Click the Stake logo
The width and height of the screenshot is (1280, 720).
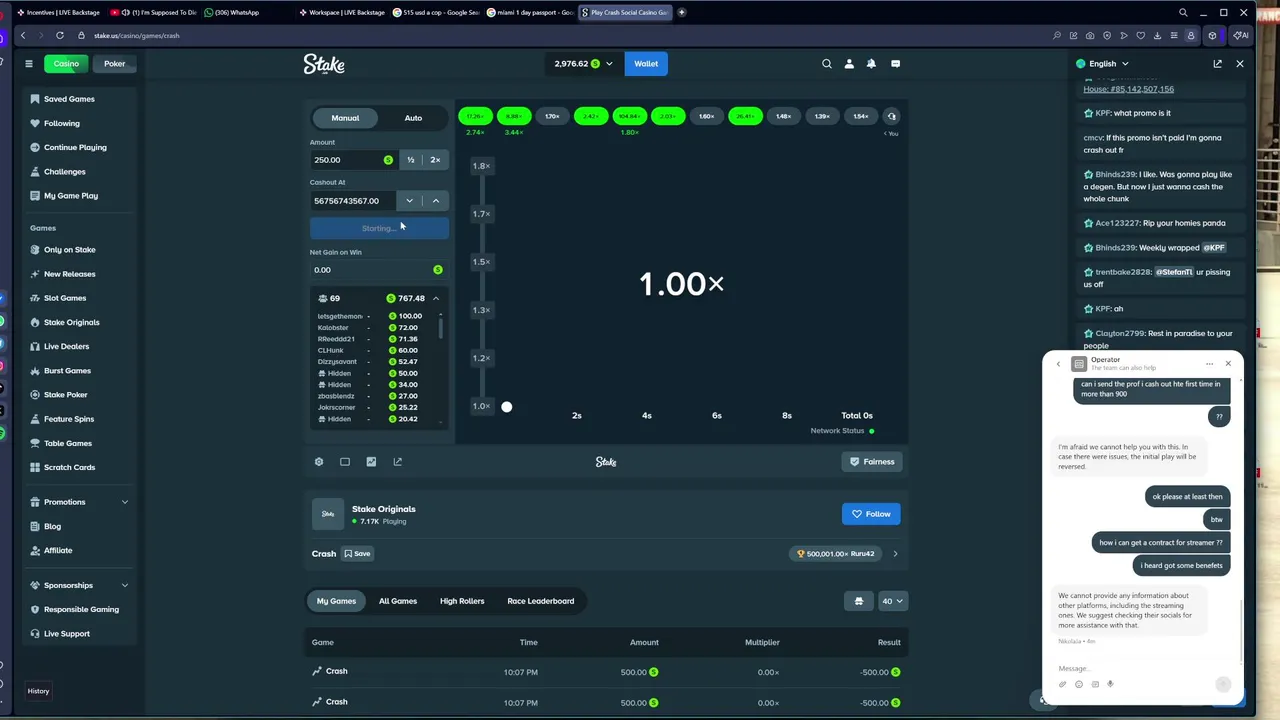(x=324, y=64)
